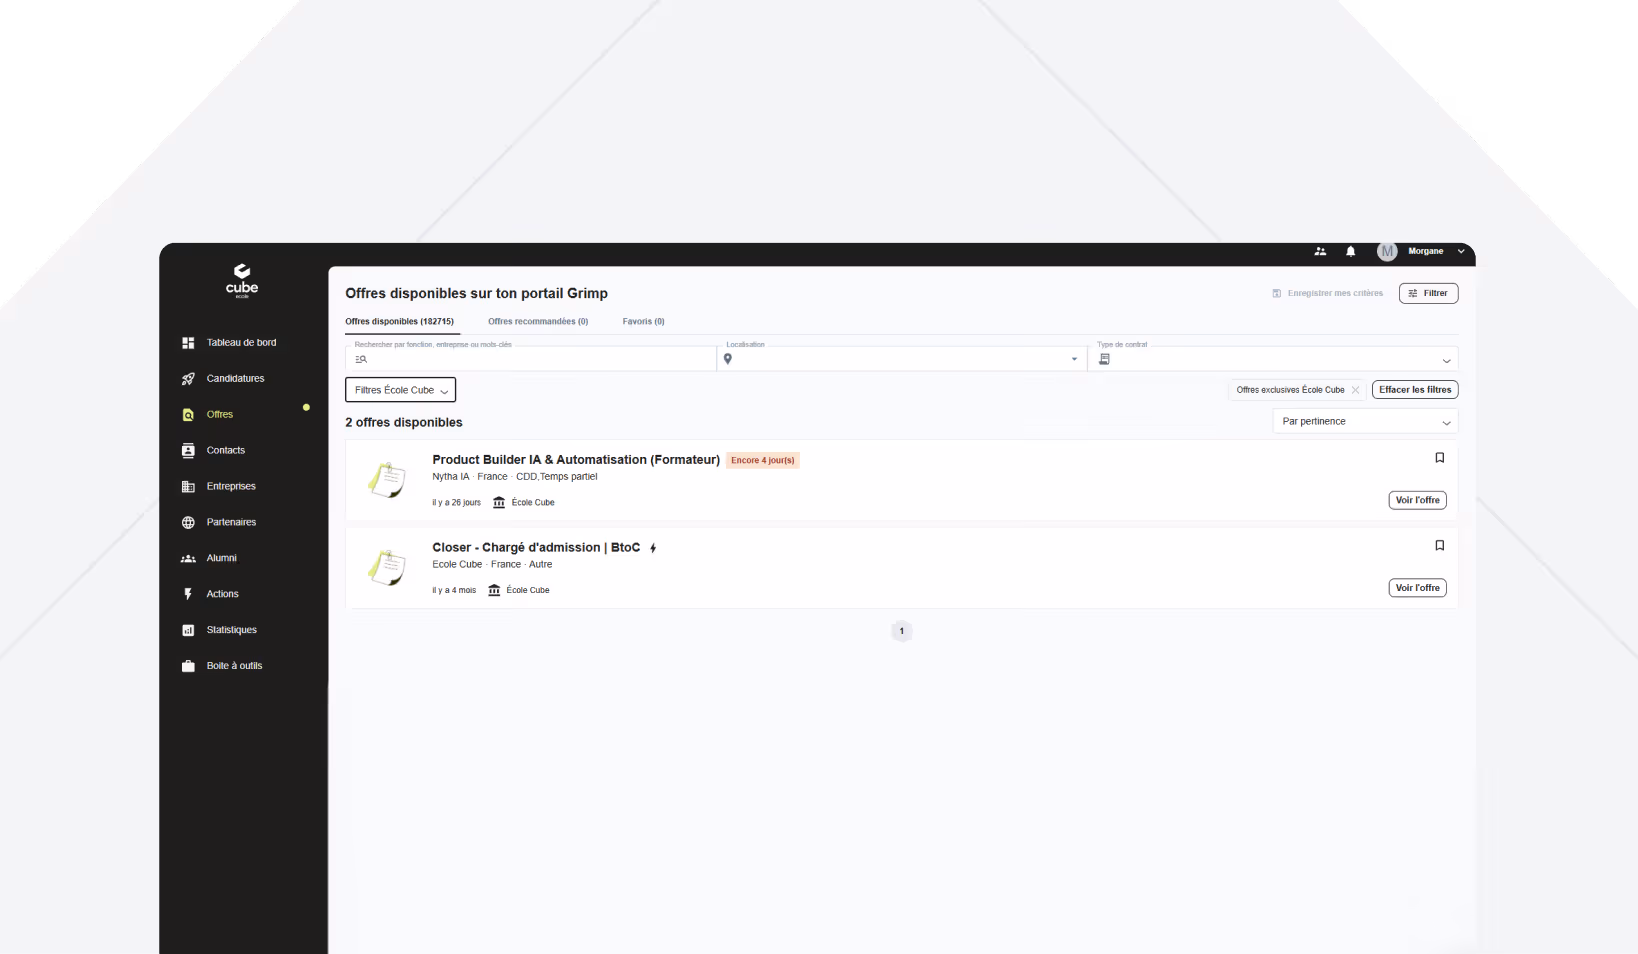This screenshot has width=1638, height=954.
Task: Click the "il y a 4 mois" text
Action: (x=454, y=591)
